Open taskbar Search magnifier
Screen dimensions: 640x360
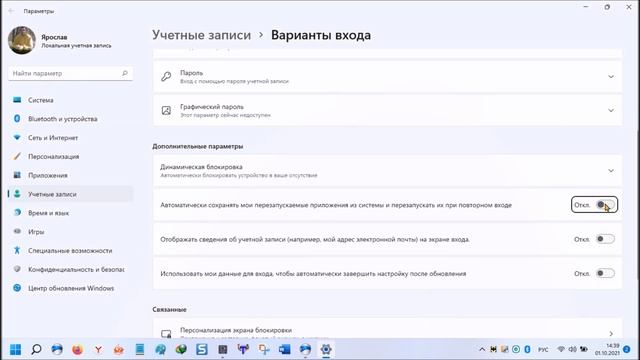click(x=36, y=349)
